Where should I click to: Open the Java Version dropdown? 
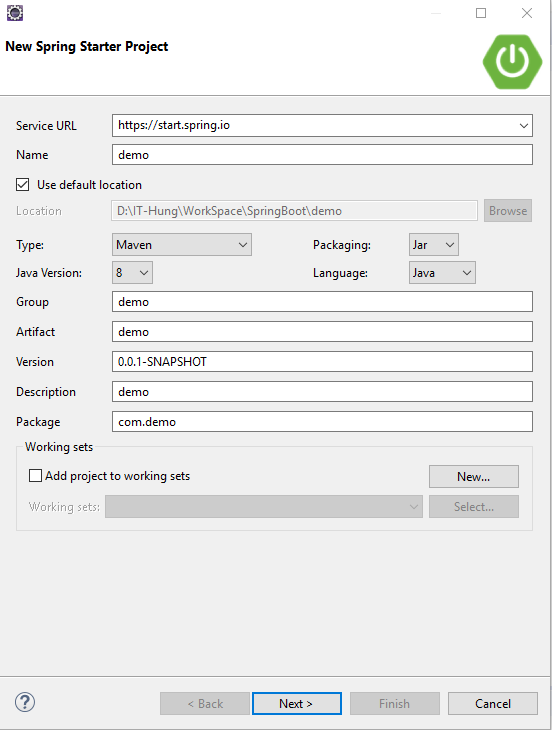tap(132, 273)
